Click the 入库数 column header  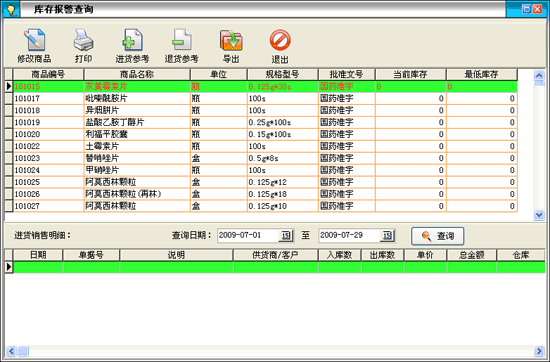tap(340, 255)
